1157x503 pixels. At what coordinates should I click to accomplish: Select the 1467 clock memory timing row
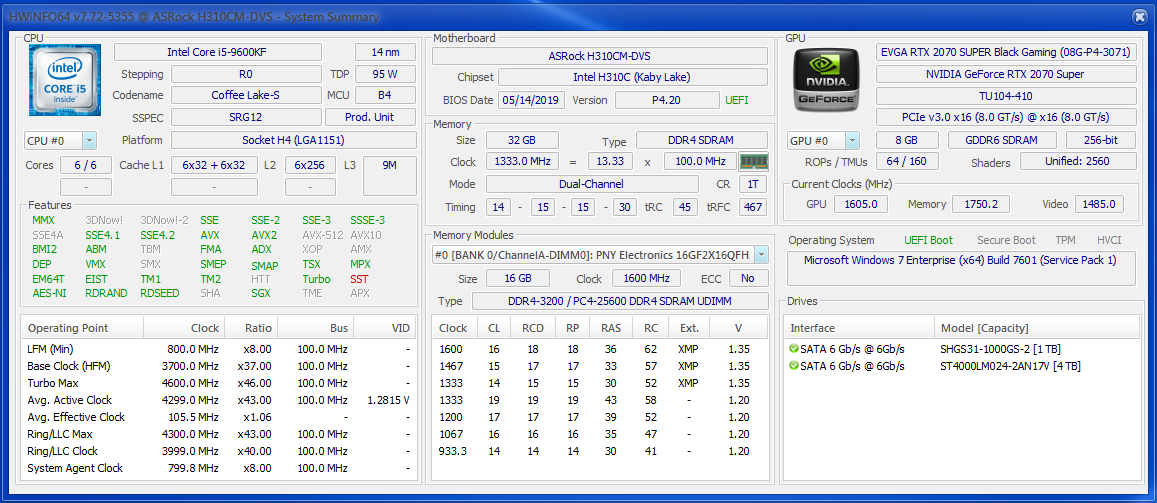click(x=599, y=366)
